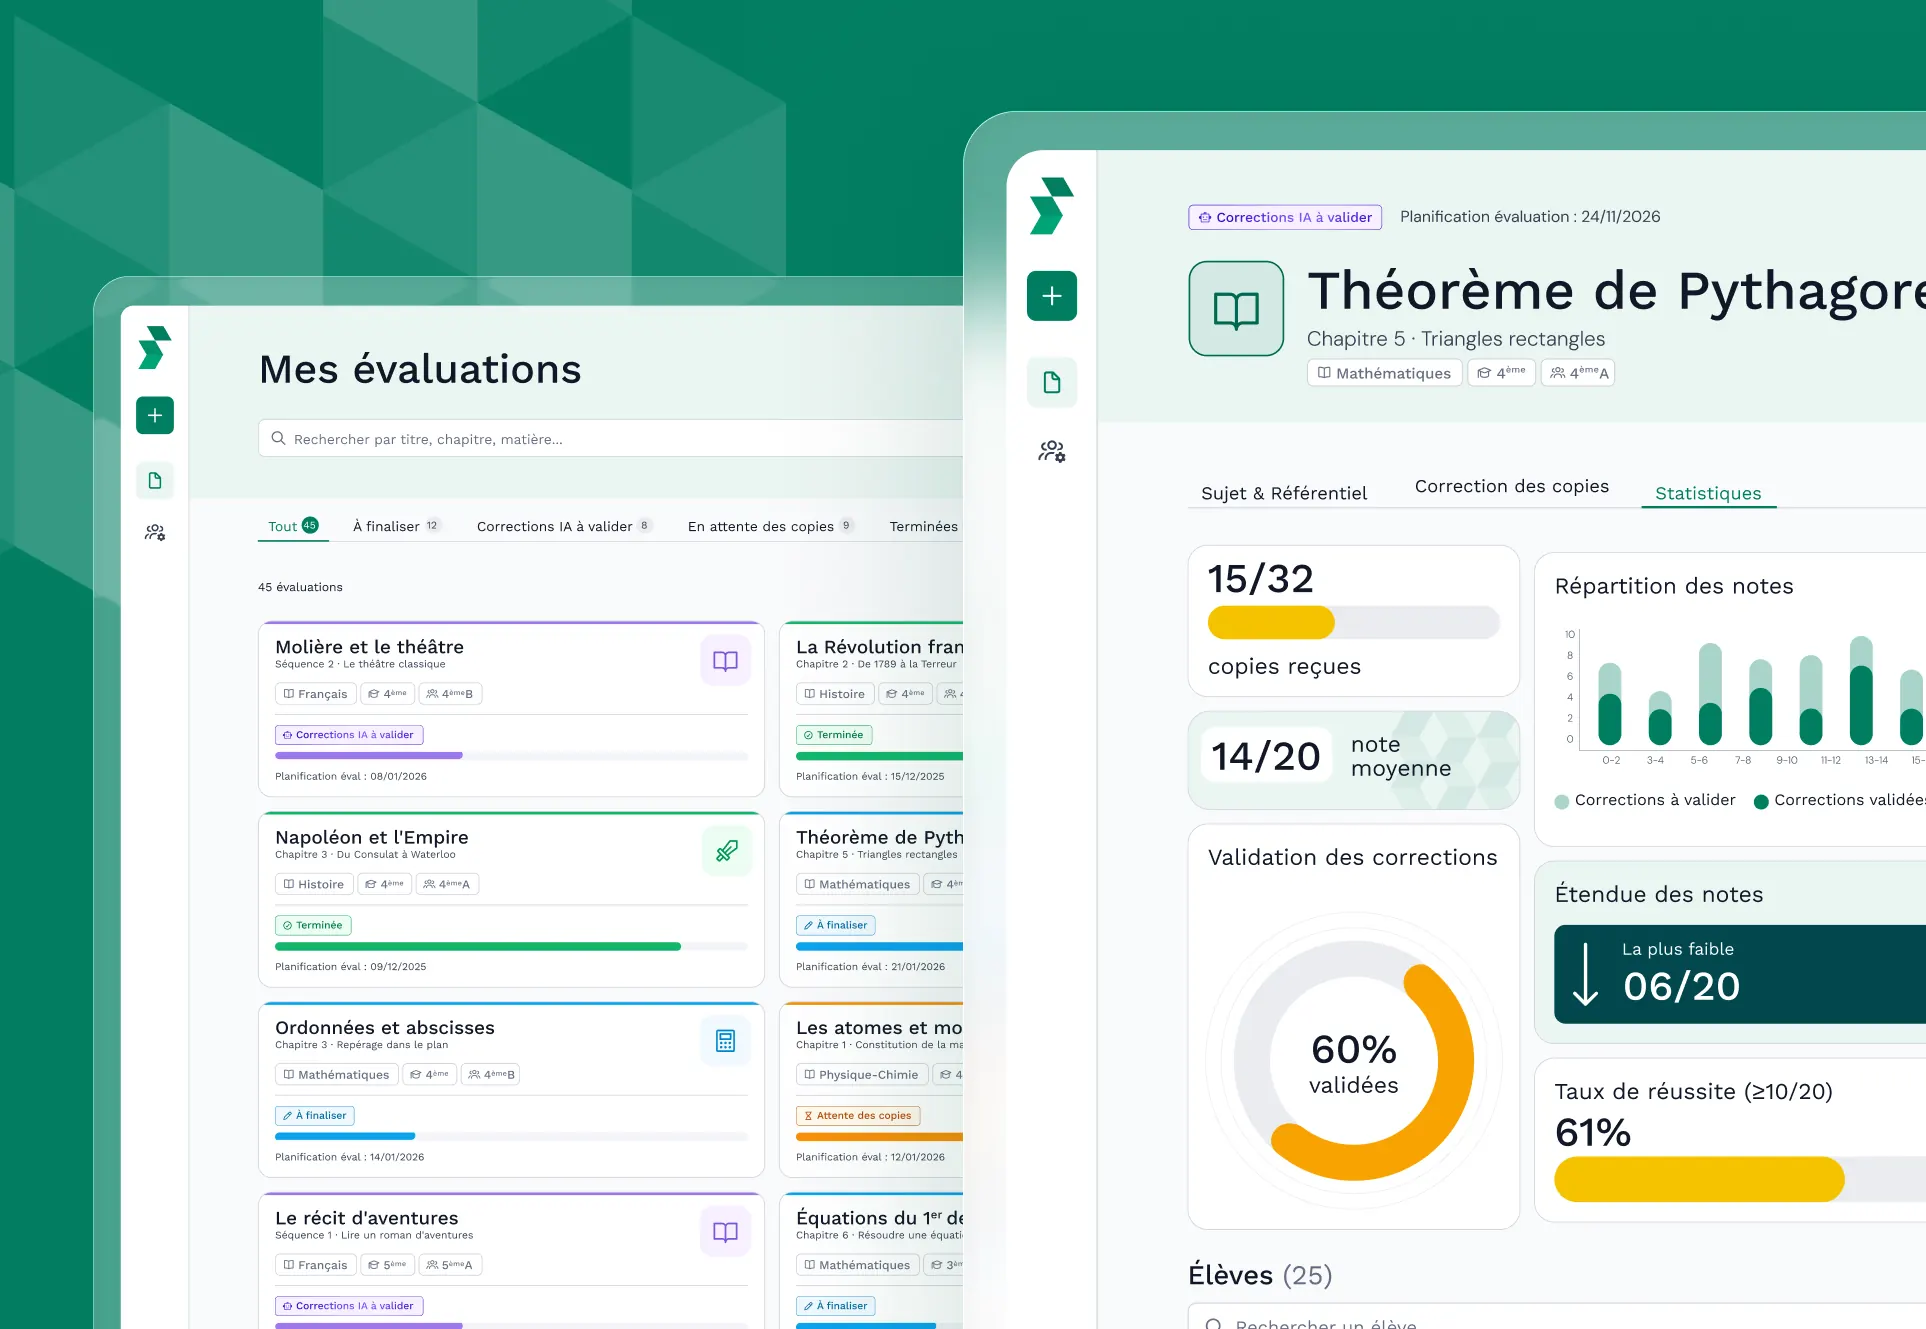The height and width of the screenshot is (1329, 1926).
Task: Click the green plus button in Pythagore window
Action: (x=1052, y=296)
